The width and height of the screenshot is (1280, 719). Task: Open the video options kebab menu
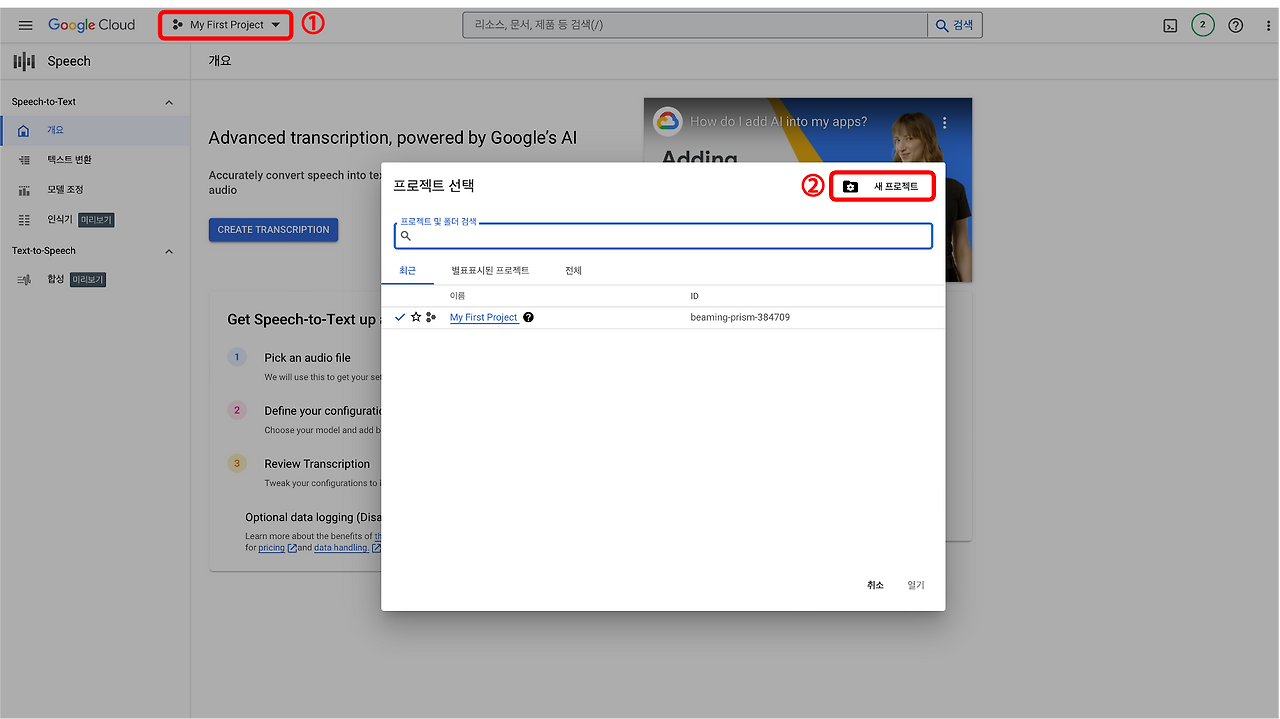pyautogui.click(x=943, y=121)
